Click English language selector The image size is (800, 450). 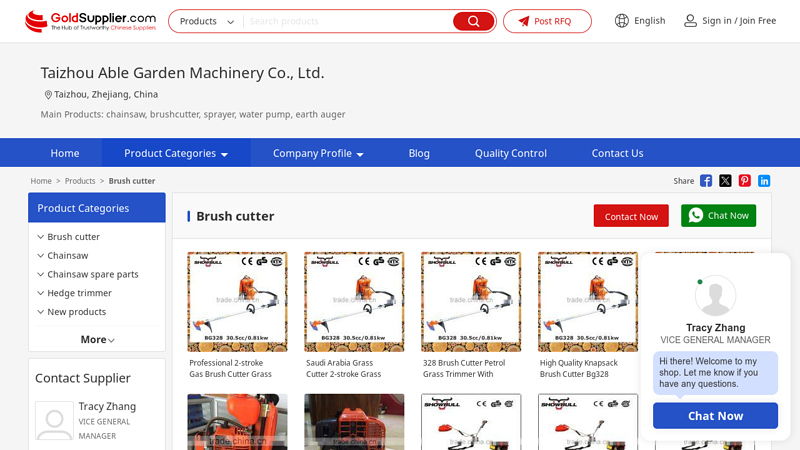(649, 21)
